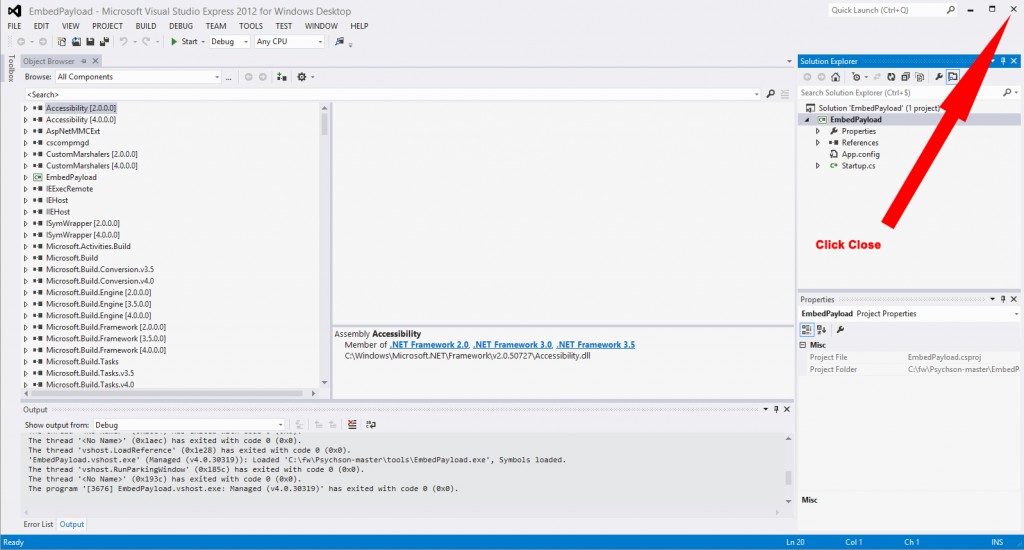1024x550 pixels.
Task: Open the Toolbox side tab
Action: (10, 69)
